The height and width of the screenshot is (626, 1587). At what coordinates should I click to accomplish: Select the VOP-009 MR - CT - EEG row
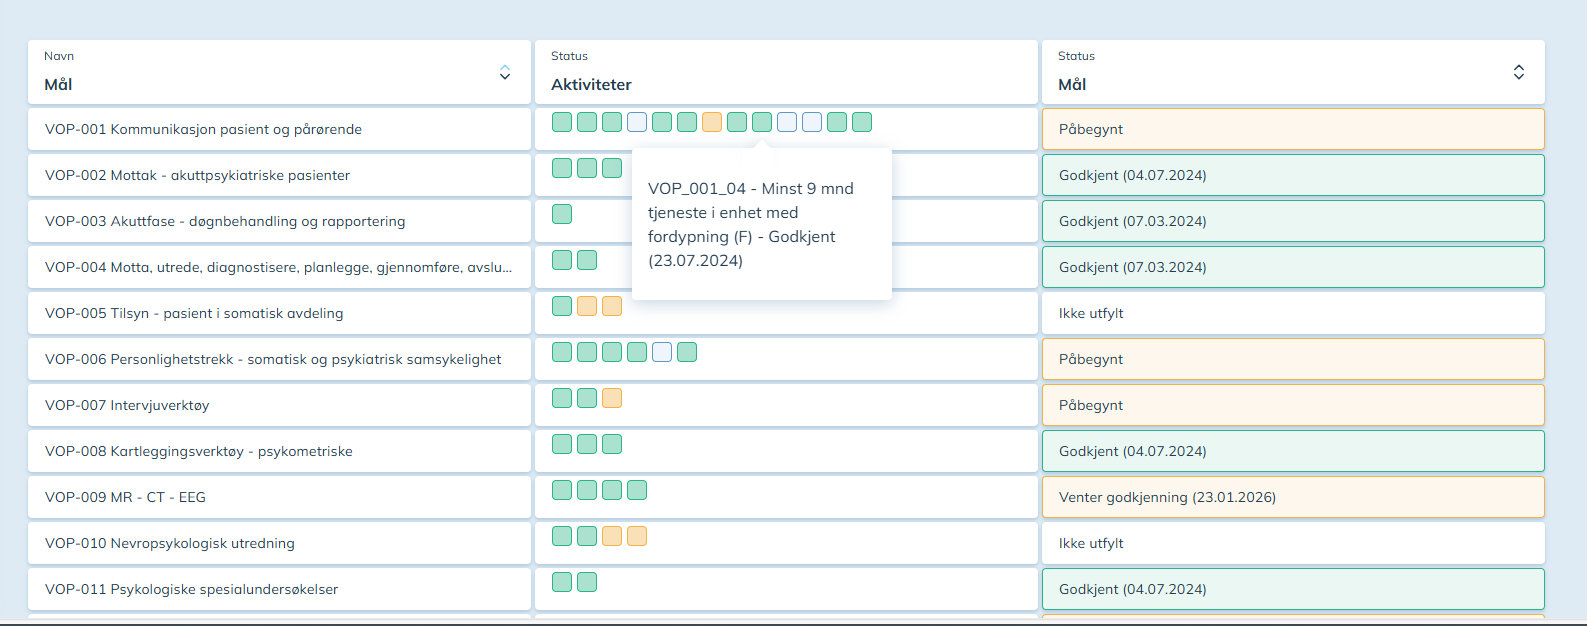pos(125,497)
